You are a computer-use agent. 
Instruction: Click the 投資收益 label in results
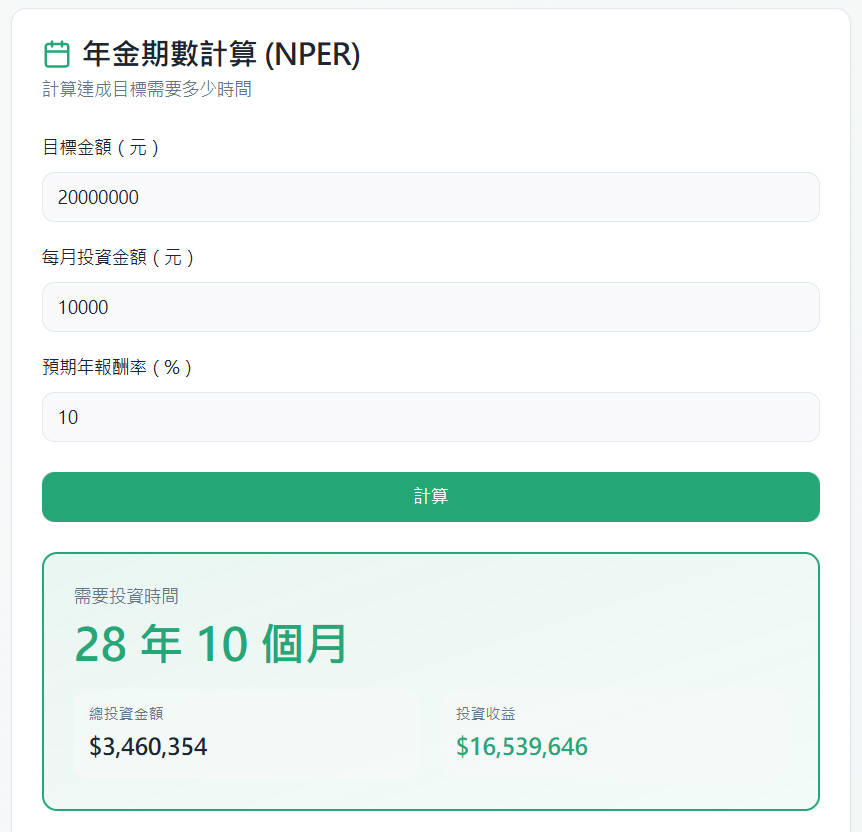[x=486, y=713]
